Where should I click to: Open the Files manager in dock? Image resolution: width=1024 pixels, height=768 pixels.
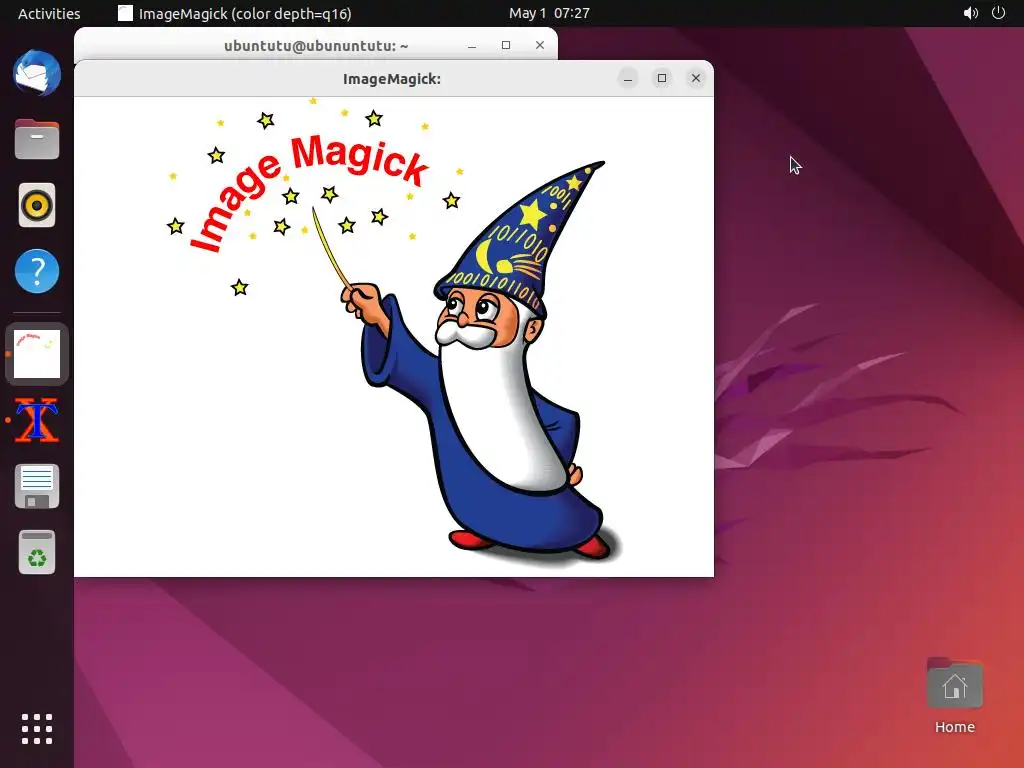click(37, 139)
